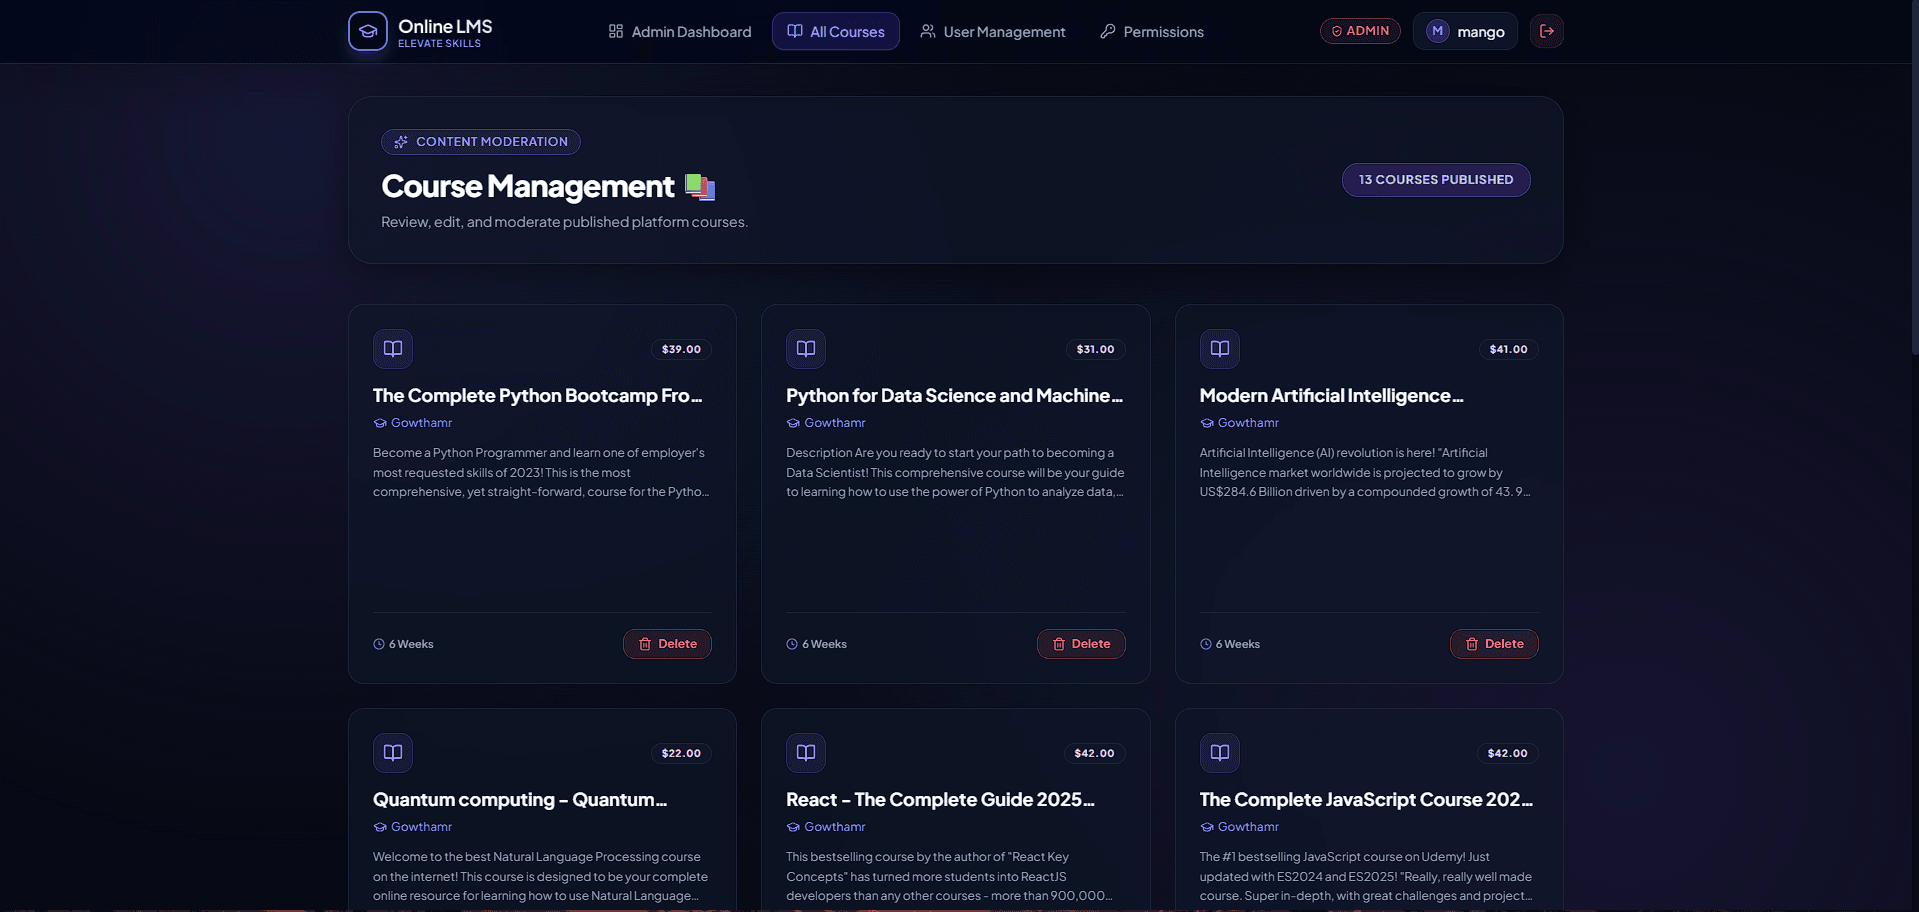Go to User Management
Viewport: 1919px width, 912px height.
tap(993, 32)
